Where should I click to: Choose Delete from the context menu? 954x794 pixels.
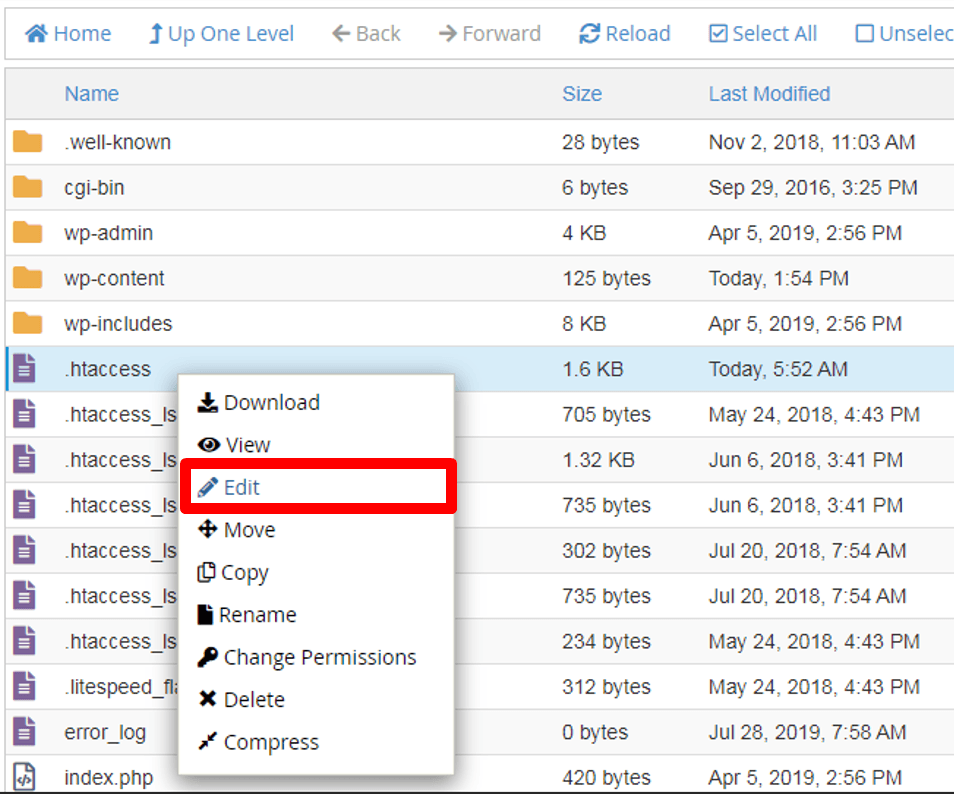tap(241, 700)
